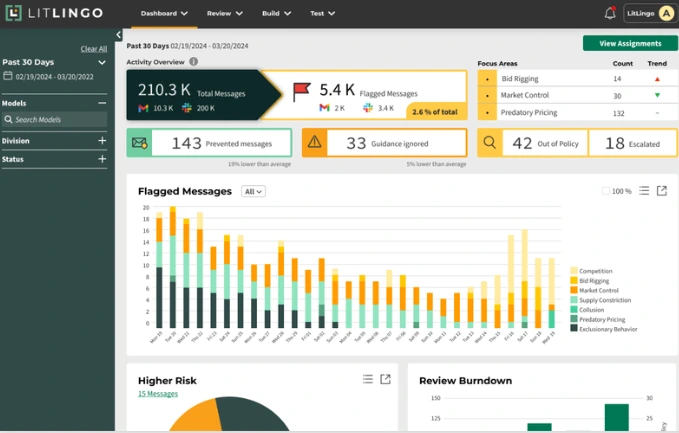Toggle the Predatory Pricing legend series
This screenshot has height=433, width=679.
click(x=598, y=319)
